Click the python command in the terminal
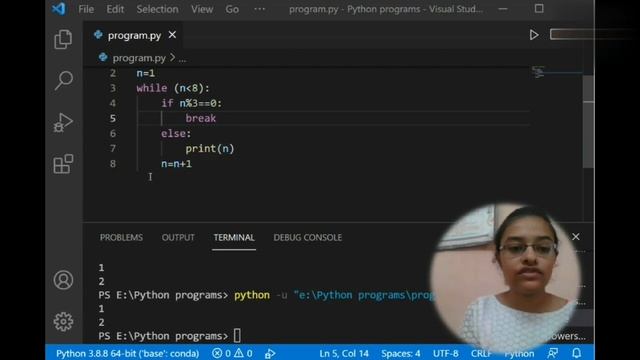This screenshot has height=360, width=640. (252, 295)
